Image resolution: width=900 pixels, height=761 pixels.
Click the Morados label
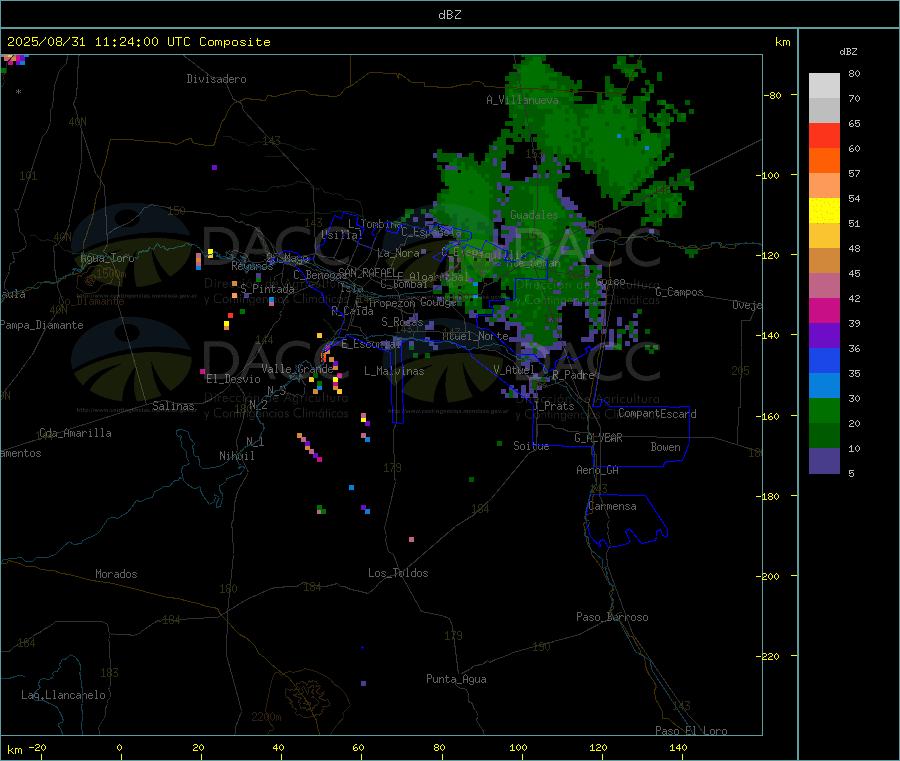[116, 574]
